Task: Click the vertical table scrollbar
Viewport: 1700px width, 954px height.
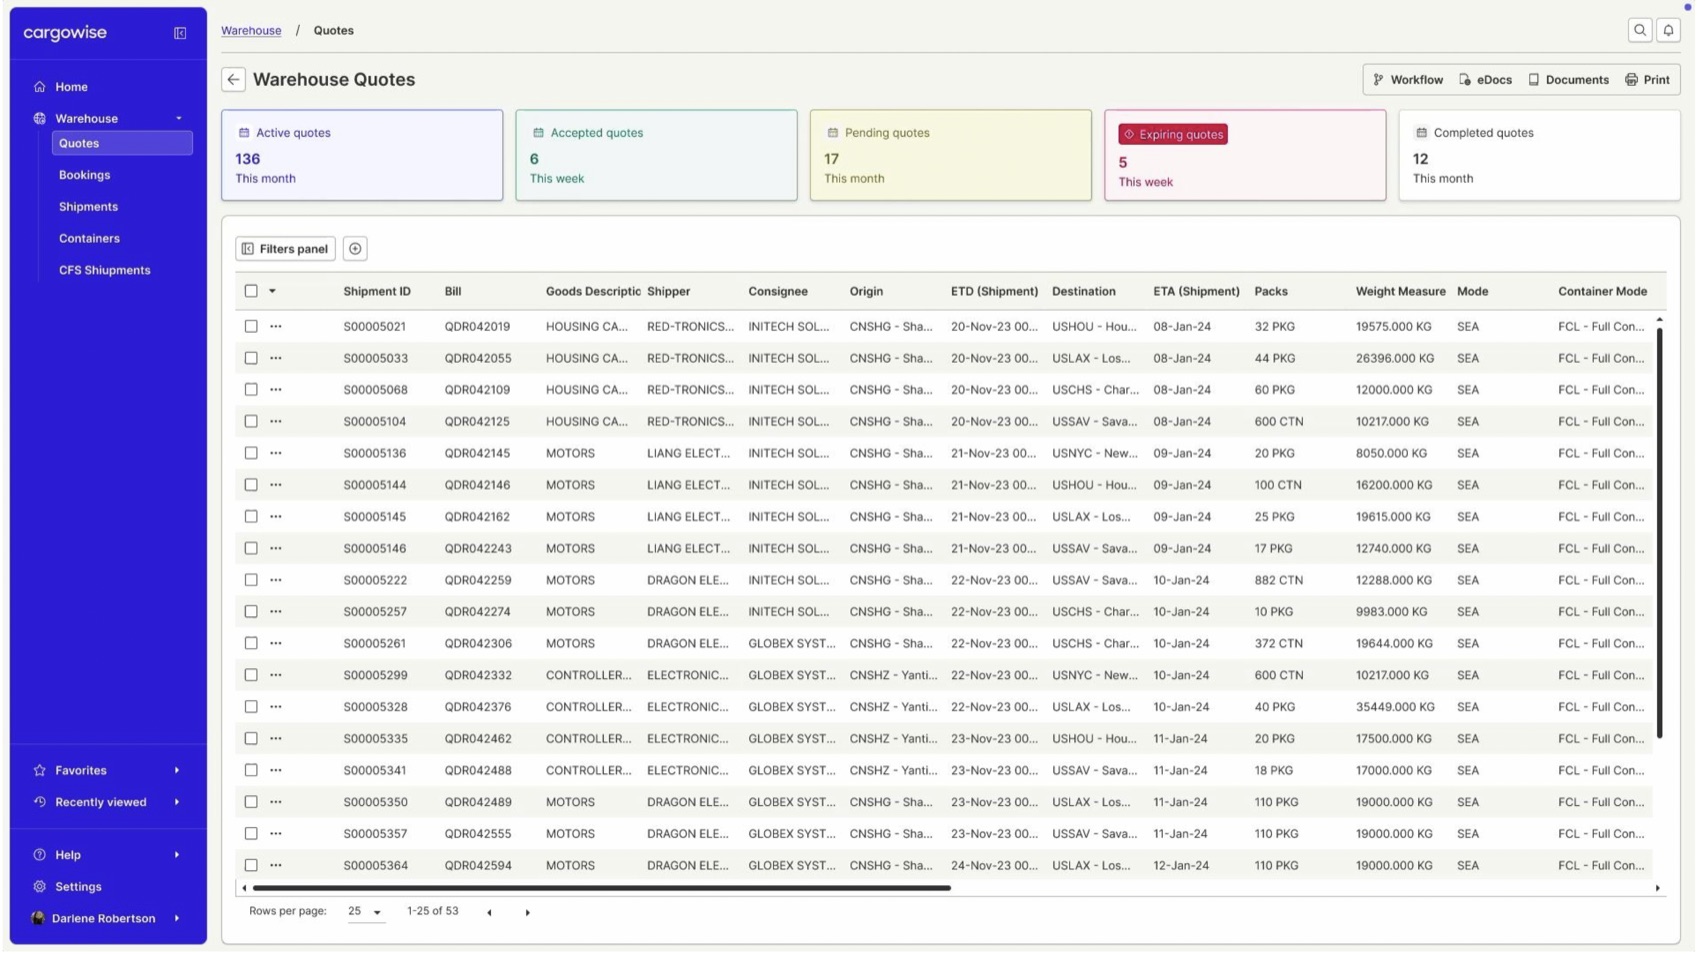Action: click(1659, 532)
